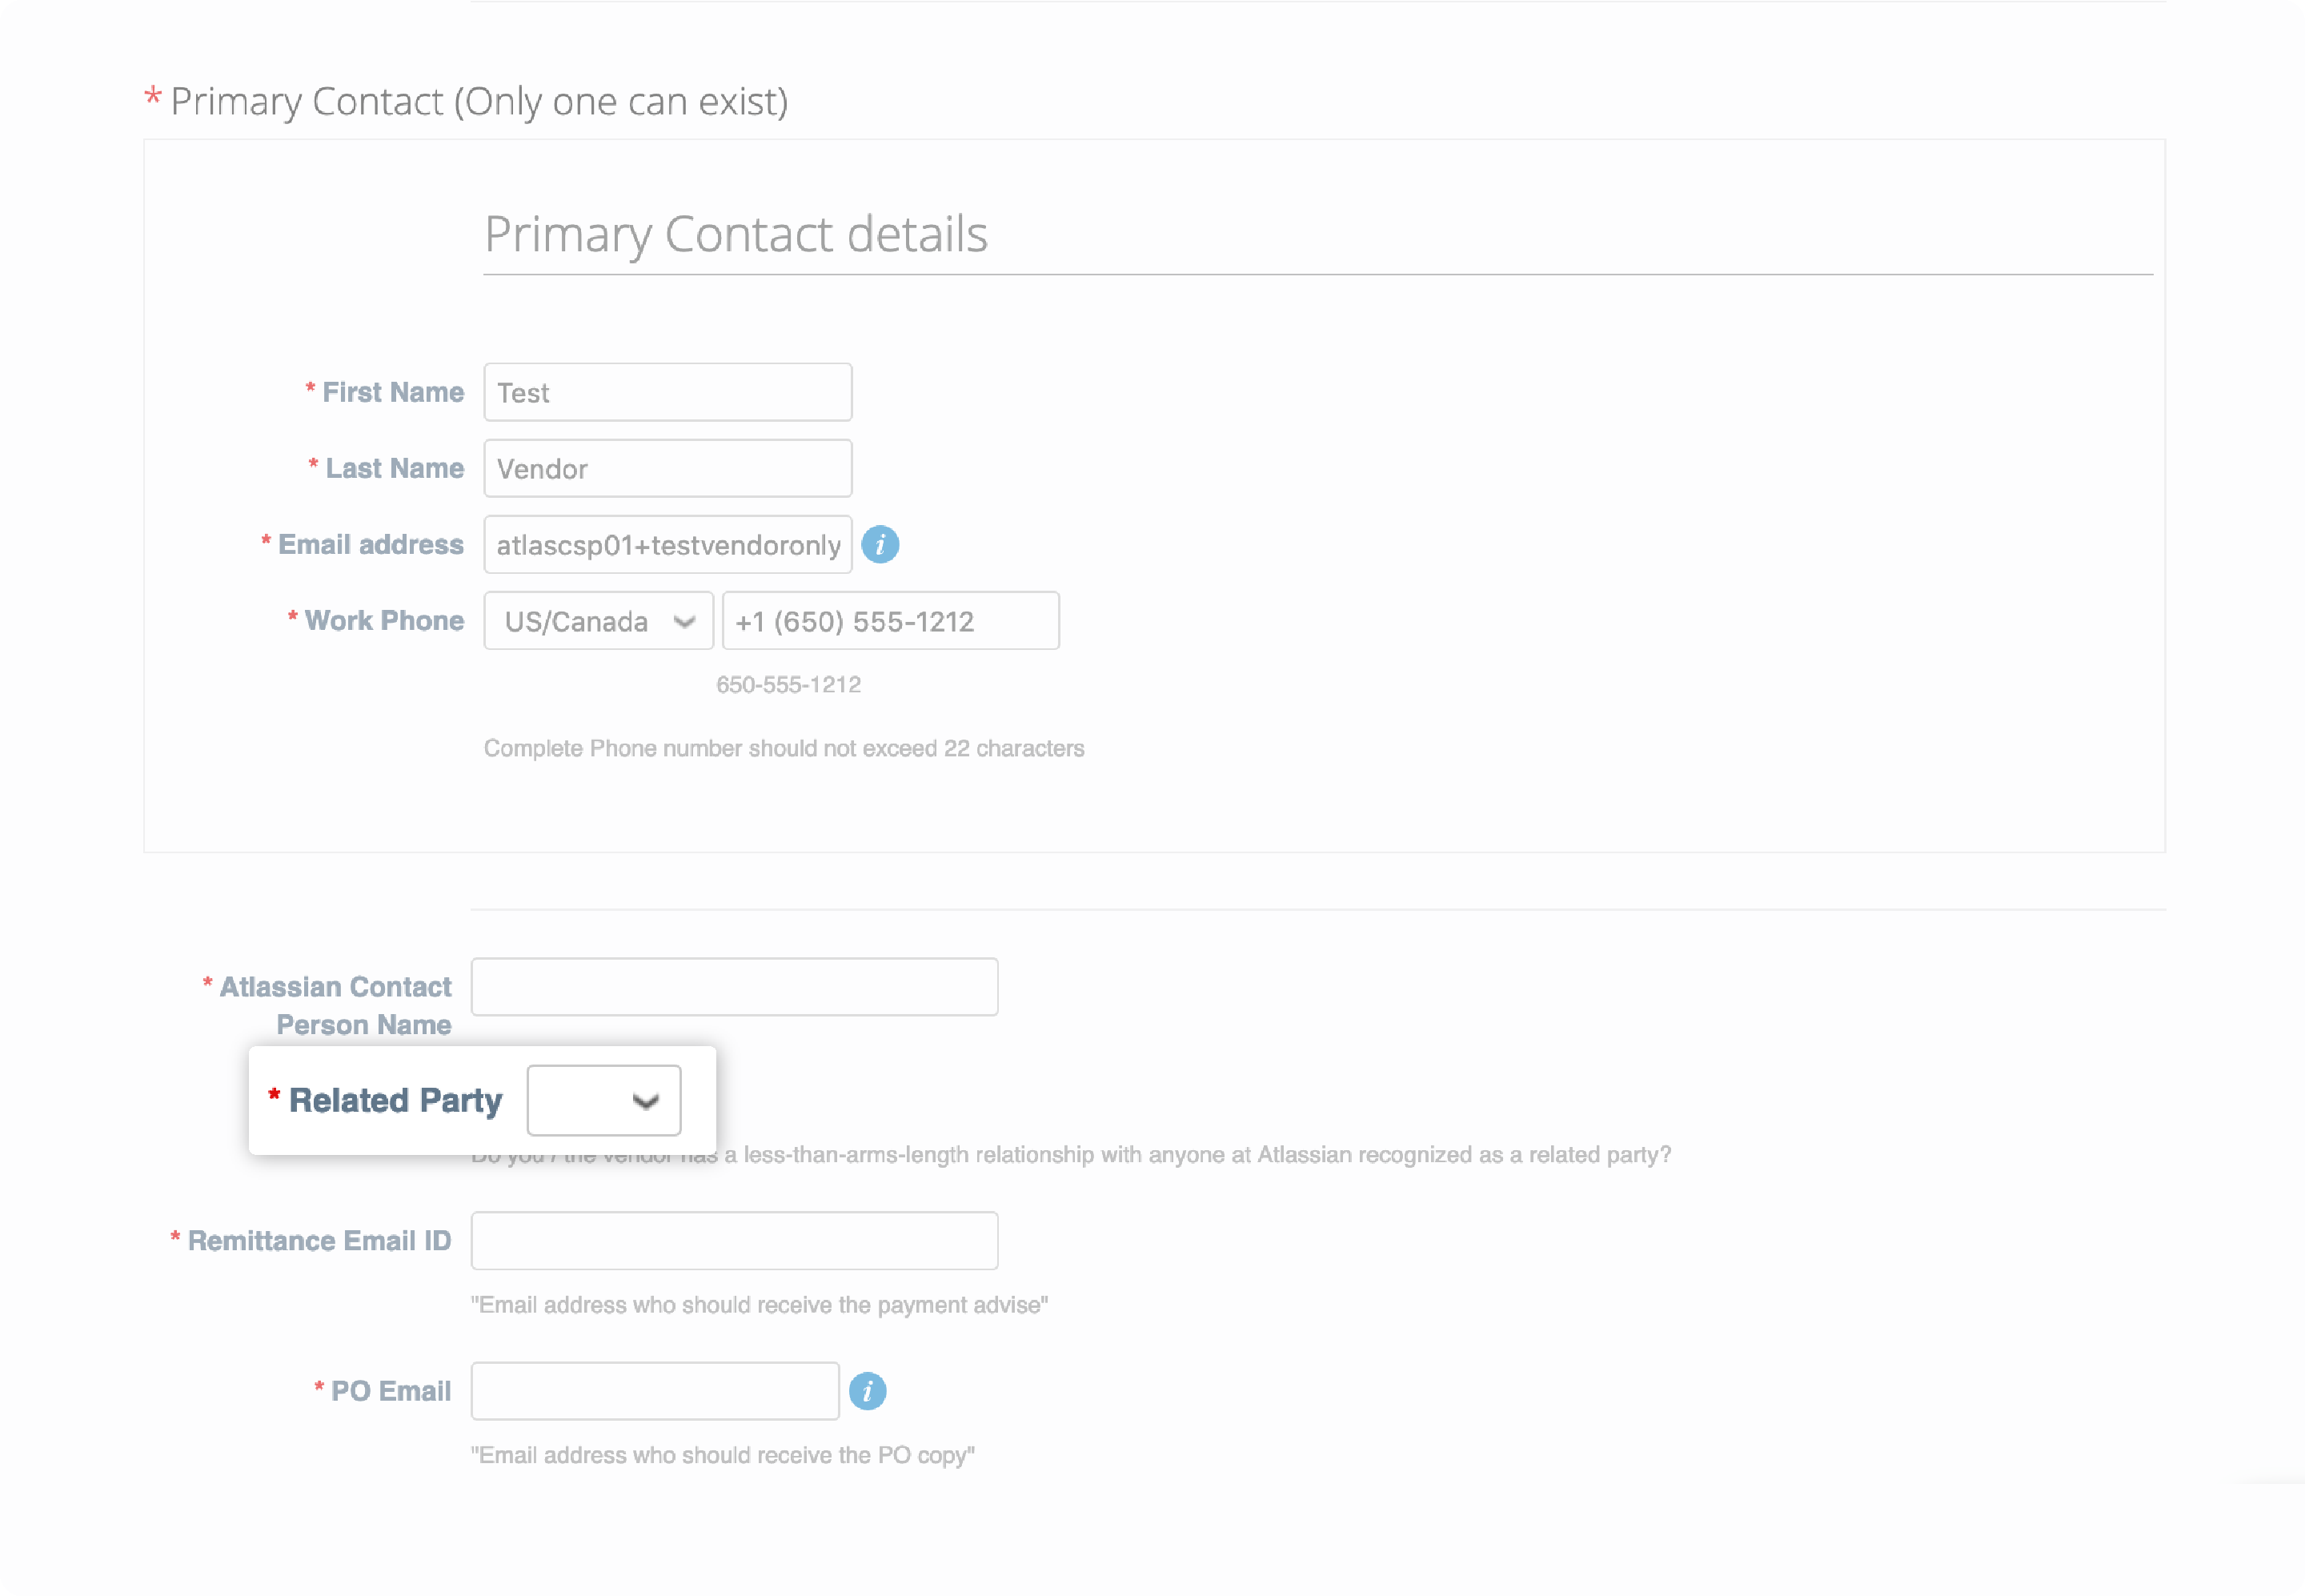Click the Remittance Email ID label

319,1241
